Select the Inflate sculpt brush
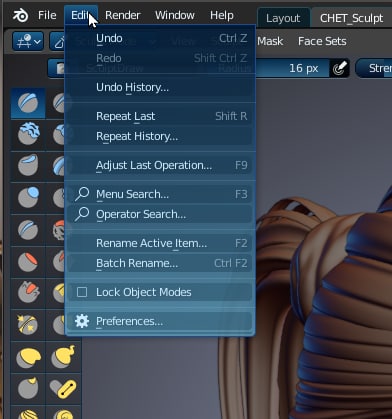 click(28, 197)
